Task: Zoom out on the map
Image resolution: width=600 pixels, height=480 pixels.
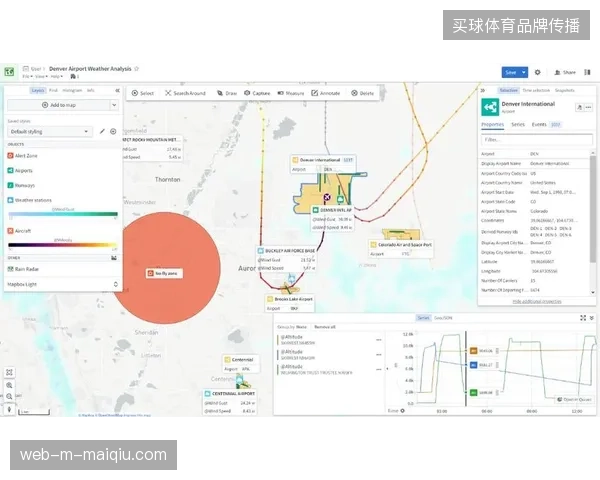Action: pos(10,397)
